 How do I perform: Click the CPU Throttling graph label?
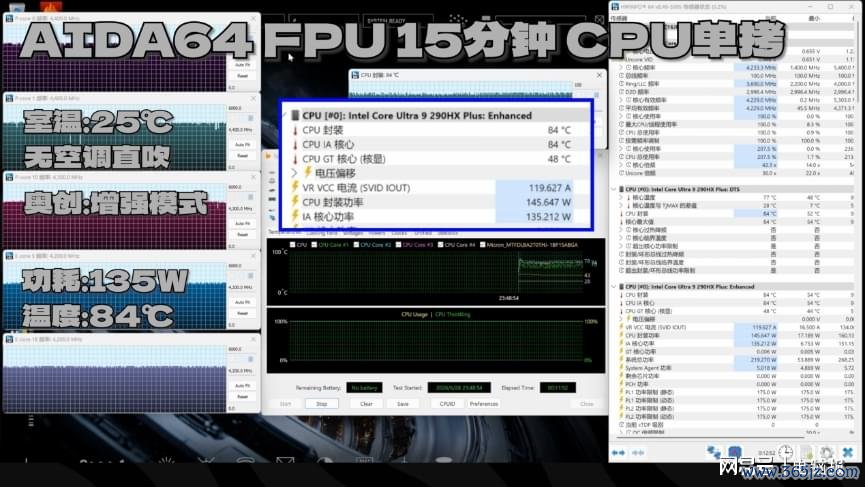[452, 314]
